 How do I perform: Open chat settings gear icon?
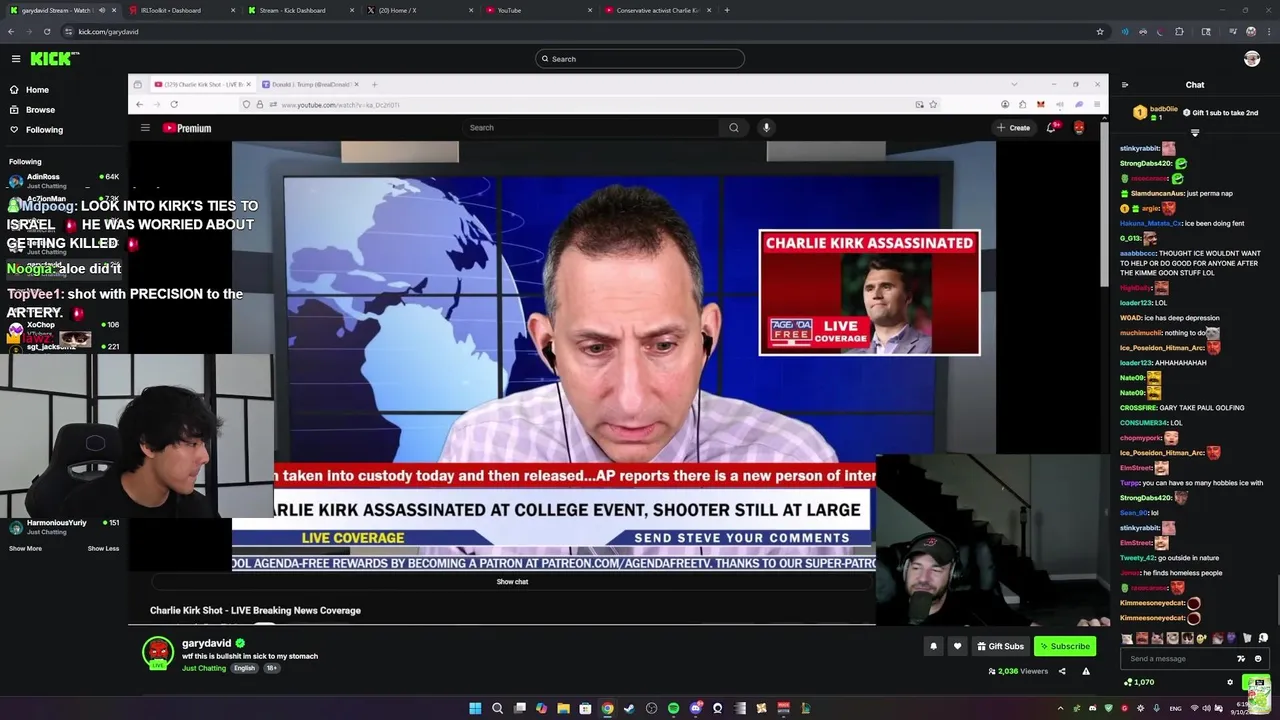point(1230,682)
